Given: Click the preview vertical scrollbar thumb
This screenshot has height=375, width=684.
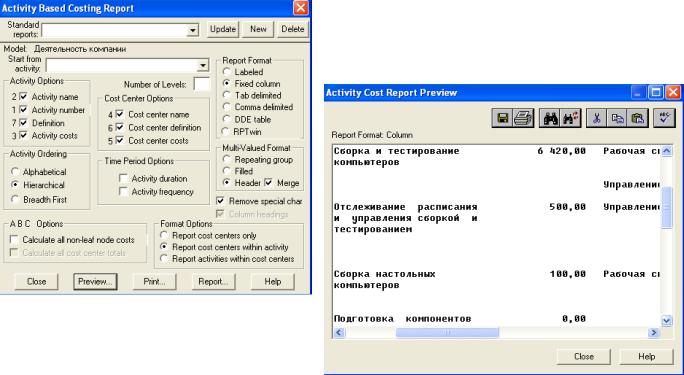Looking at the screenshot, I should (x=667, y=208).
